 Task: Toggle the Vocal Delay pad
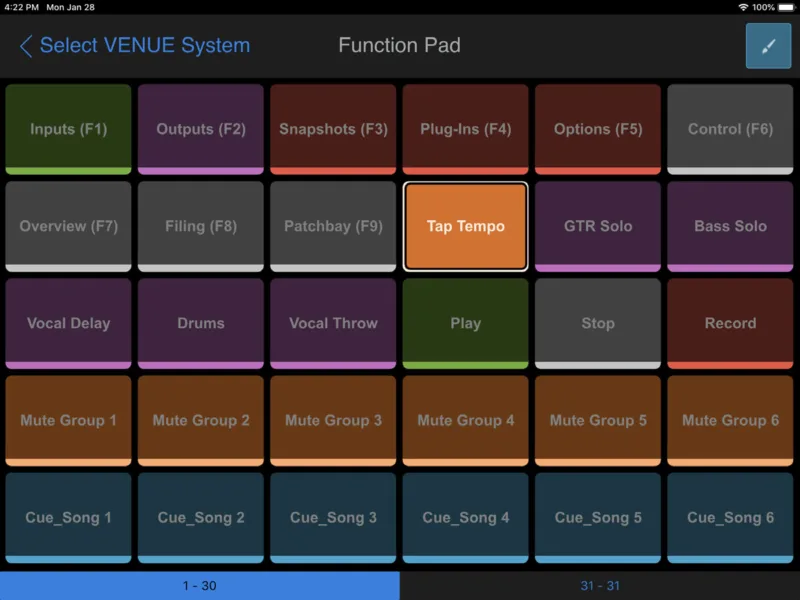tap(68, 323)
